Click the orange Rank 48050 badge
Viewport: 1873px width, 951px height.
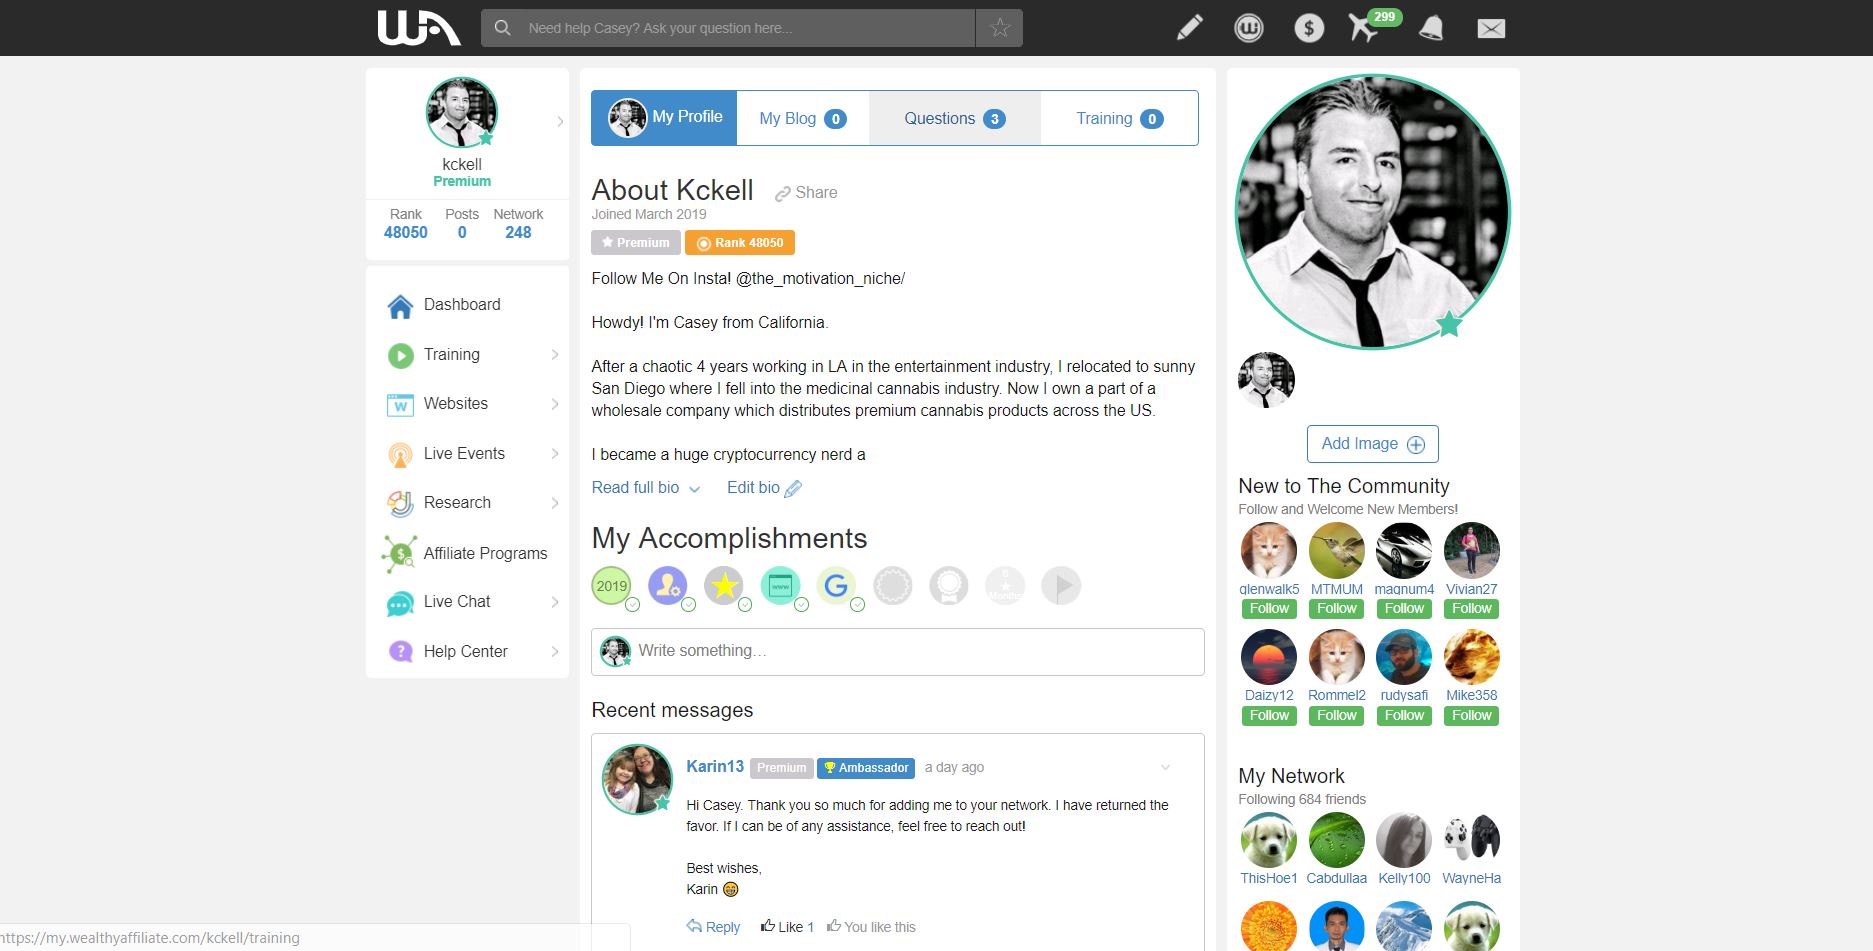[740, 243]
